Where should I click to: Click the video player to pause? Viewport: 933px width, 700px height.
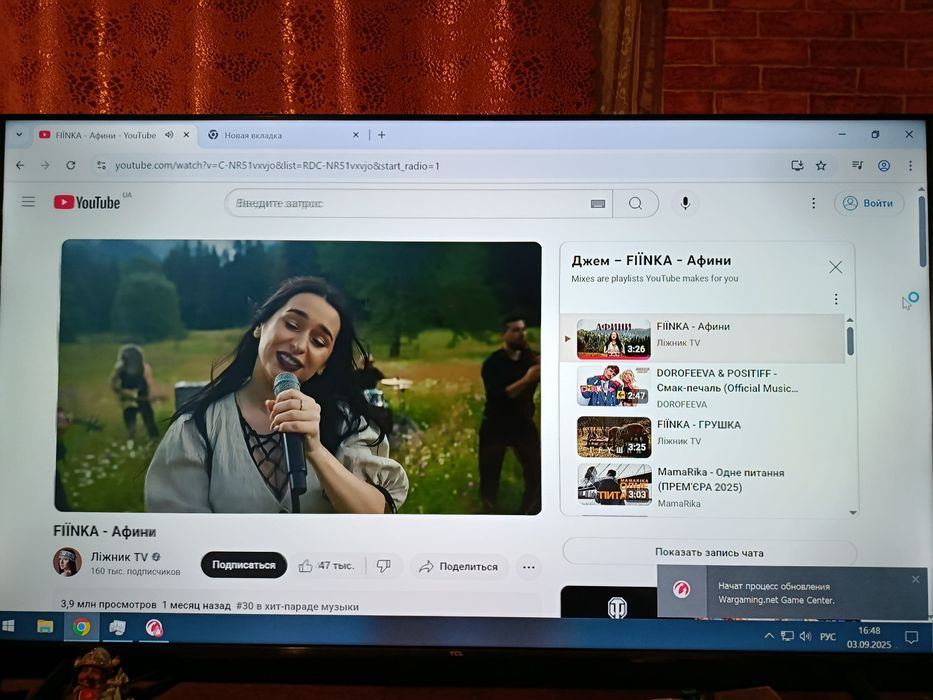tap(299, 376)
